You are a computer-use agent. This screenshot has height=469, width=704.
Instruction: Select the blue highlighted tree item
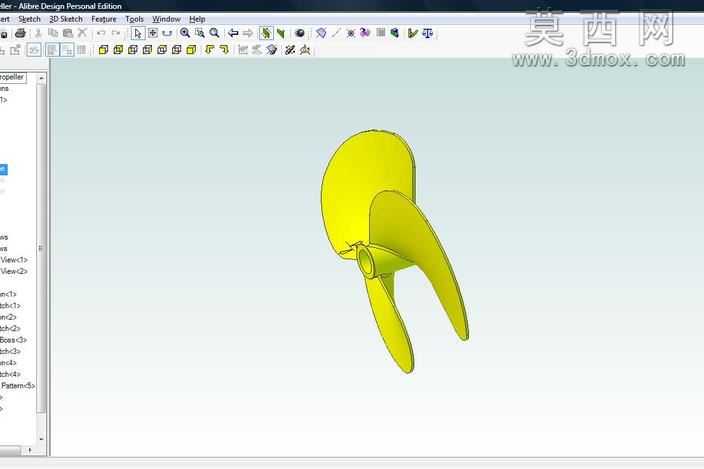pyautogui.click(x=4, y=170)
